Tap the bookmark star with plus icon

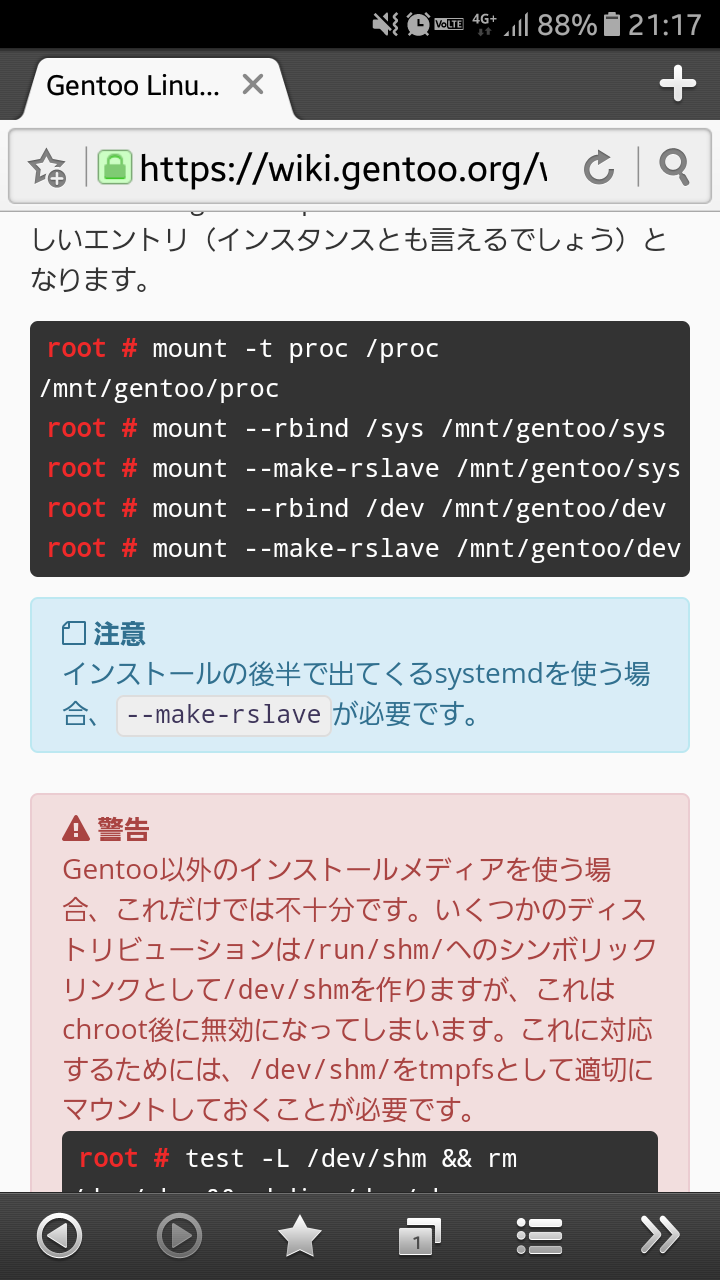47,168
